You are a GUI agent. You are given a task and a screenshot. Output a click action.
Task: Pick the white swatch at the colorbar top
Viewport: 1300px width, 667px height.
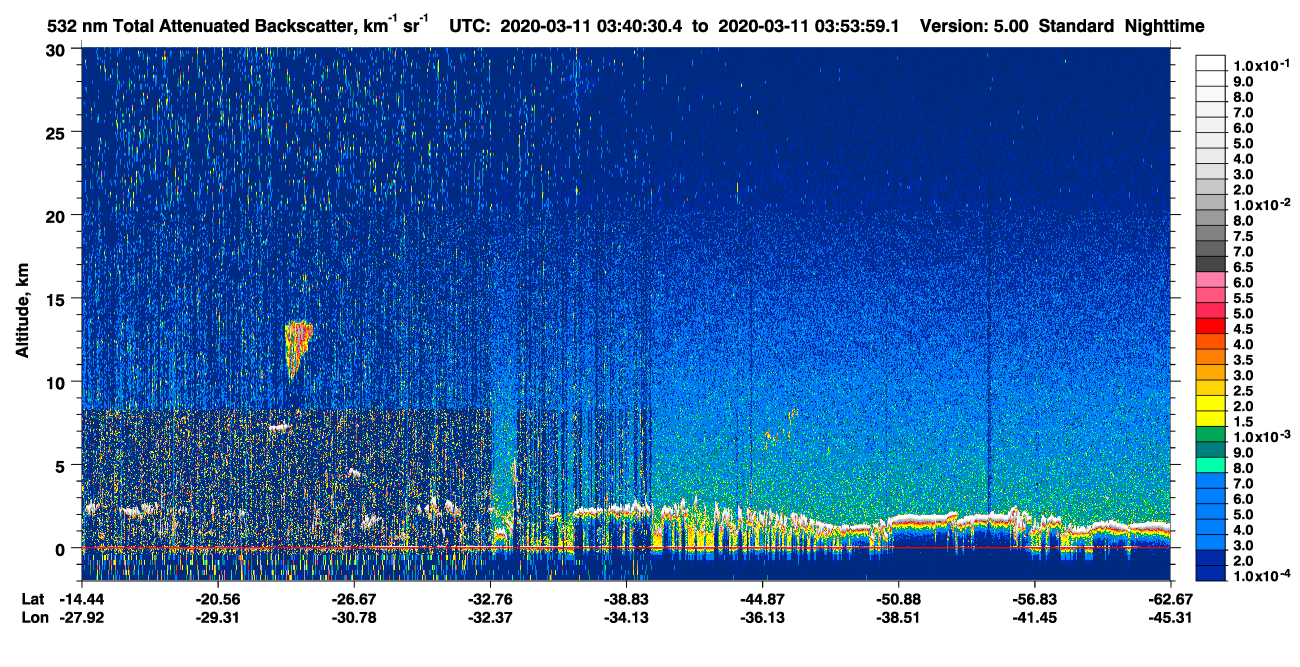coord(1211,62)
